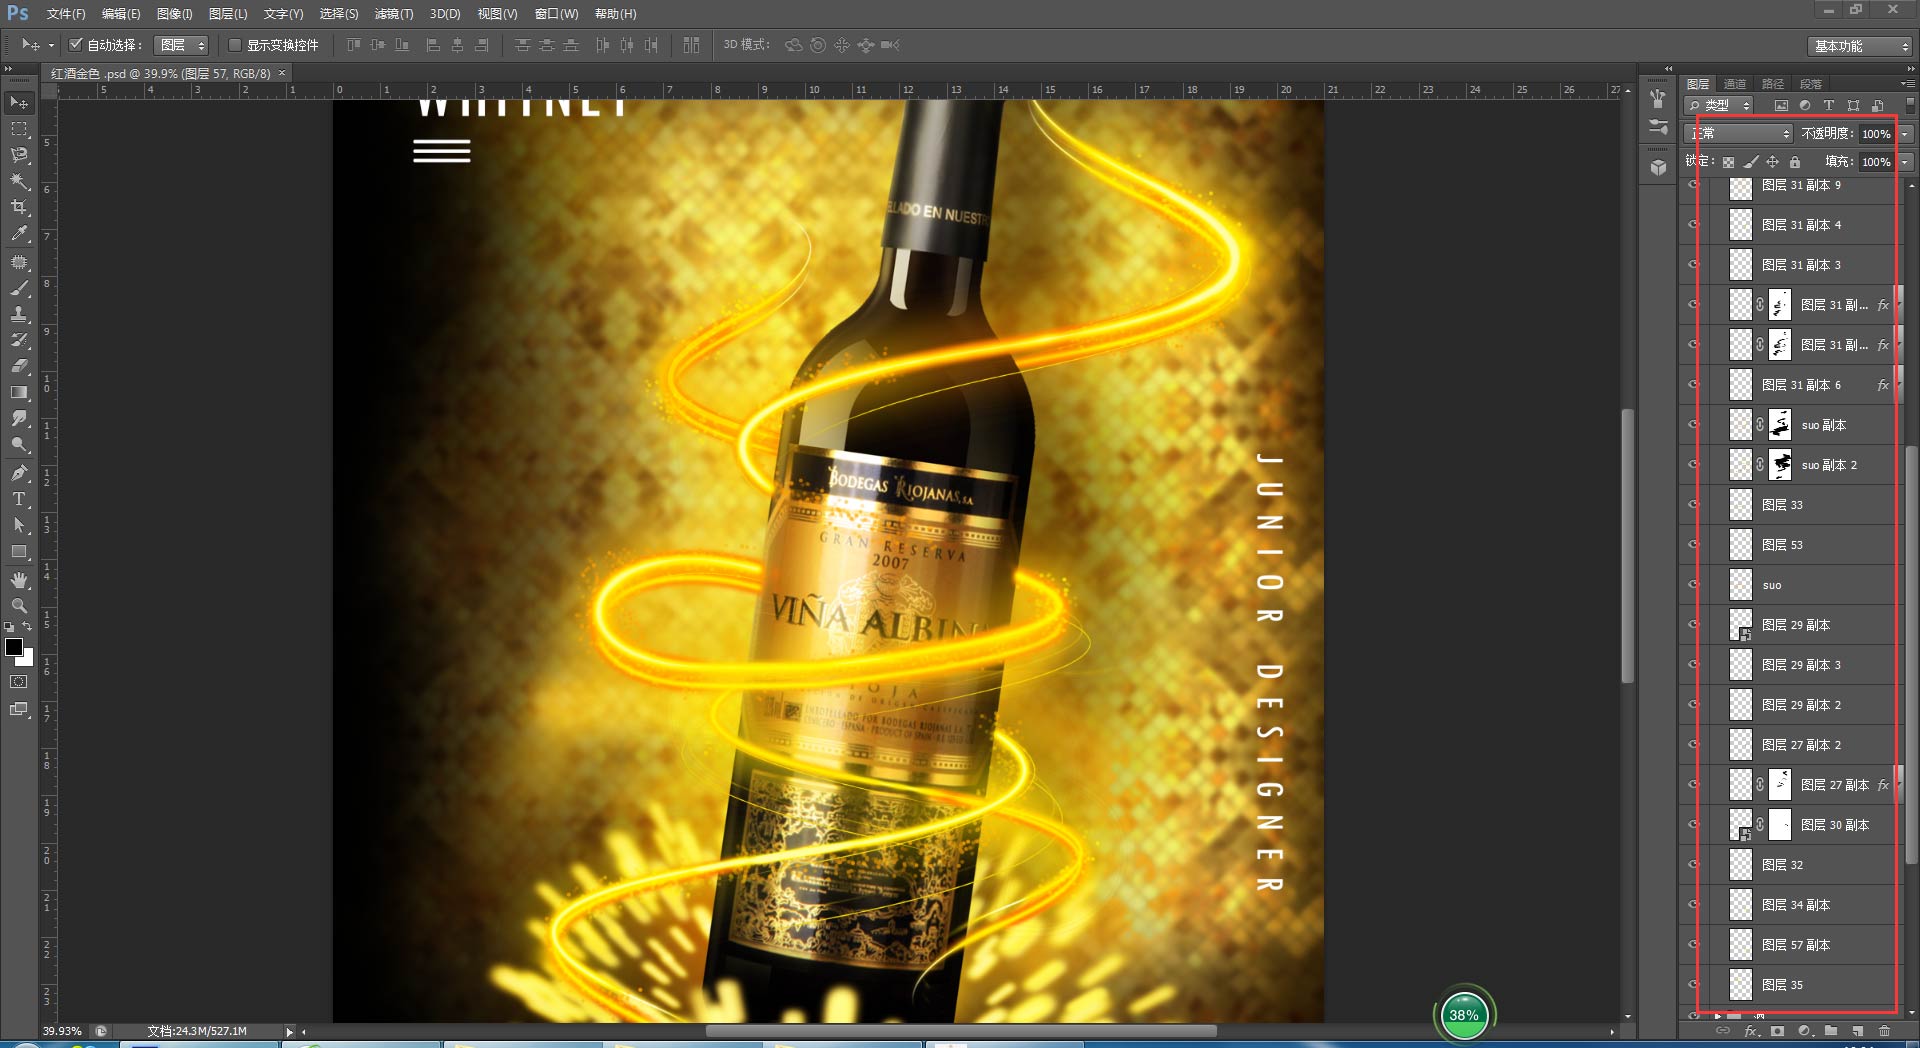Hide layer 图层 35
The height and width of the screenshot is (1048, 1920).
(1694, 985)
